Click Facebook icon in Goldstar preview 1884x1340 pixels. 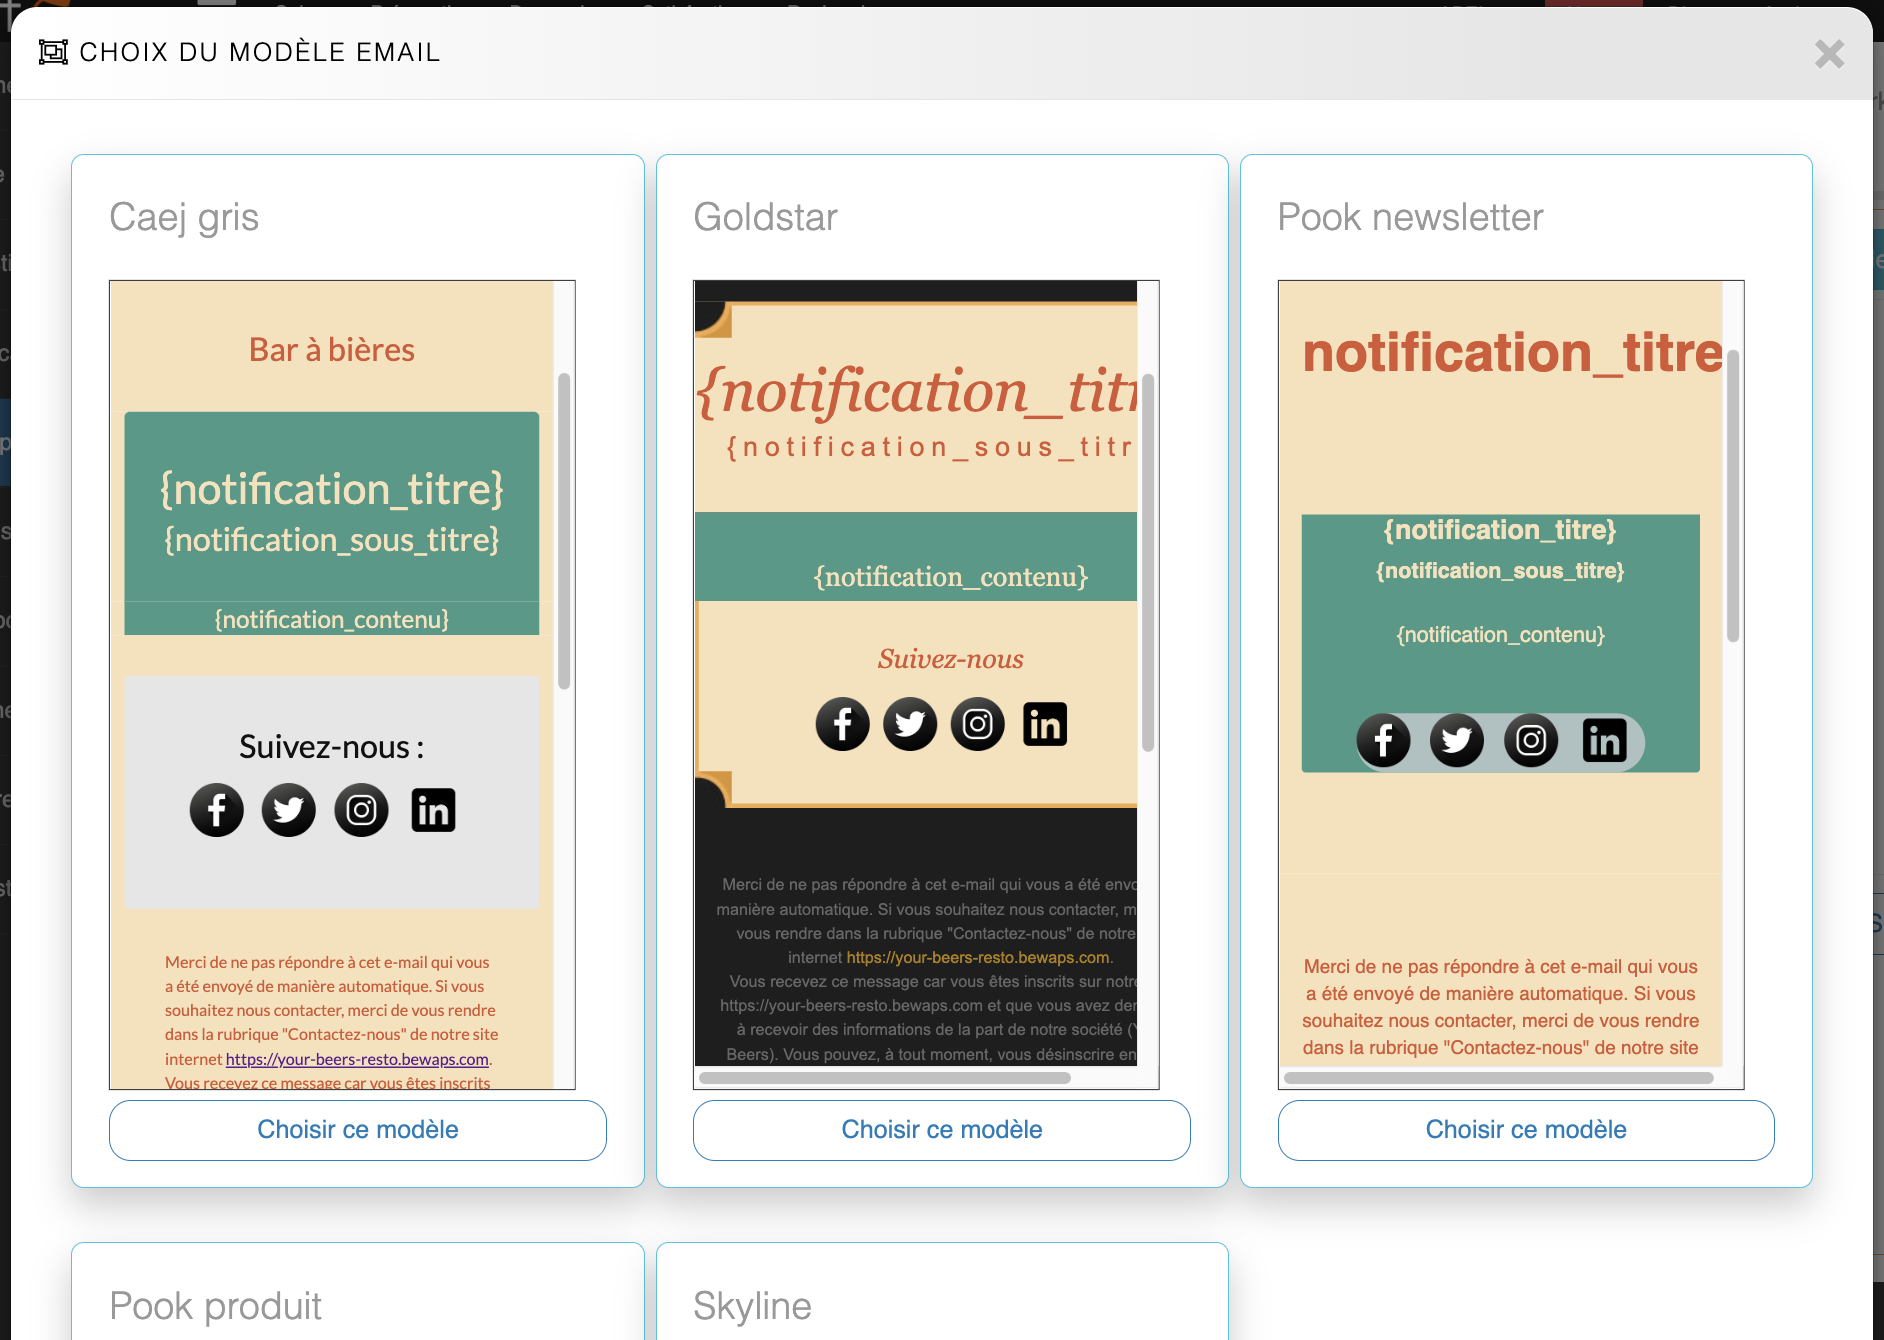tap(843, 724)
